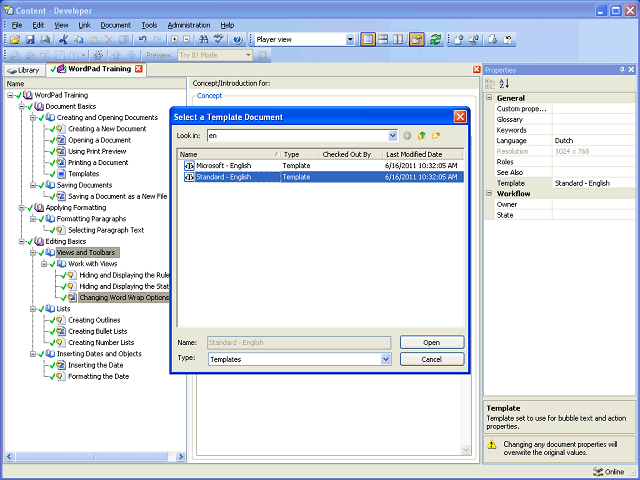The height and width of the screenshot is (480, 640).
Task: Open the Document menu
Action: pos(116,25)
